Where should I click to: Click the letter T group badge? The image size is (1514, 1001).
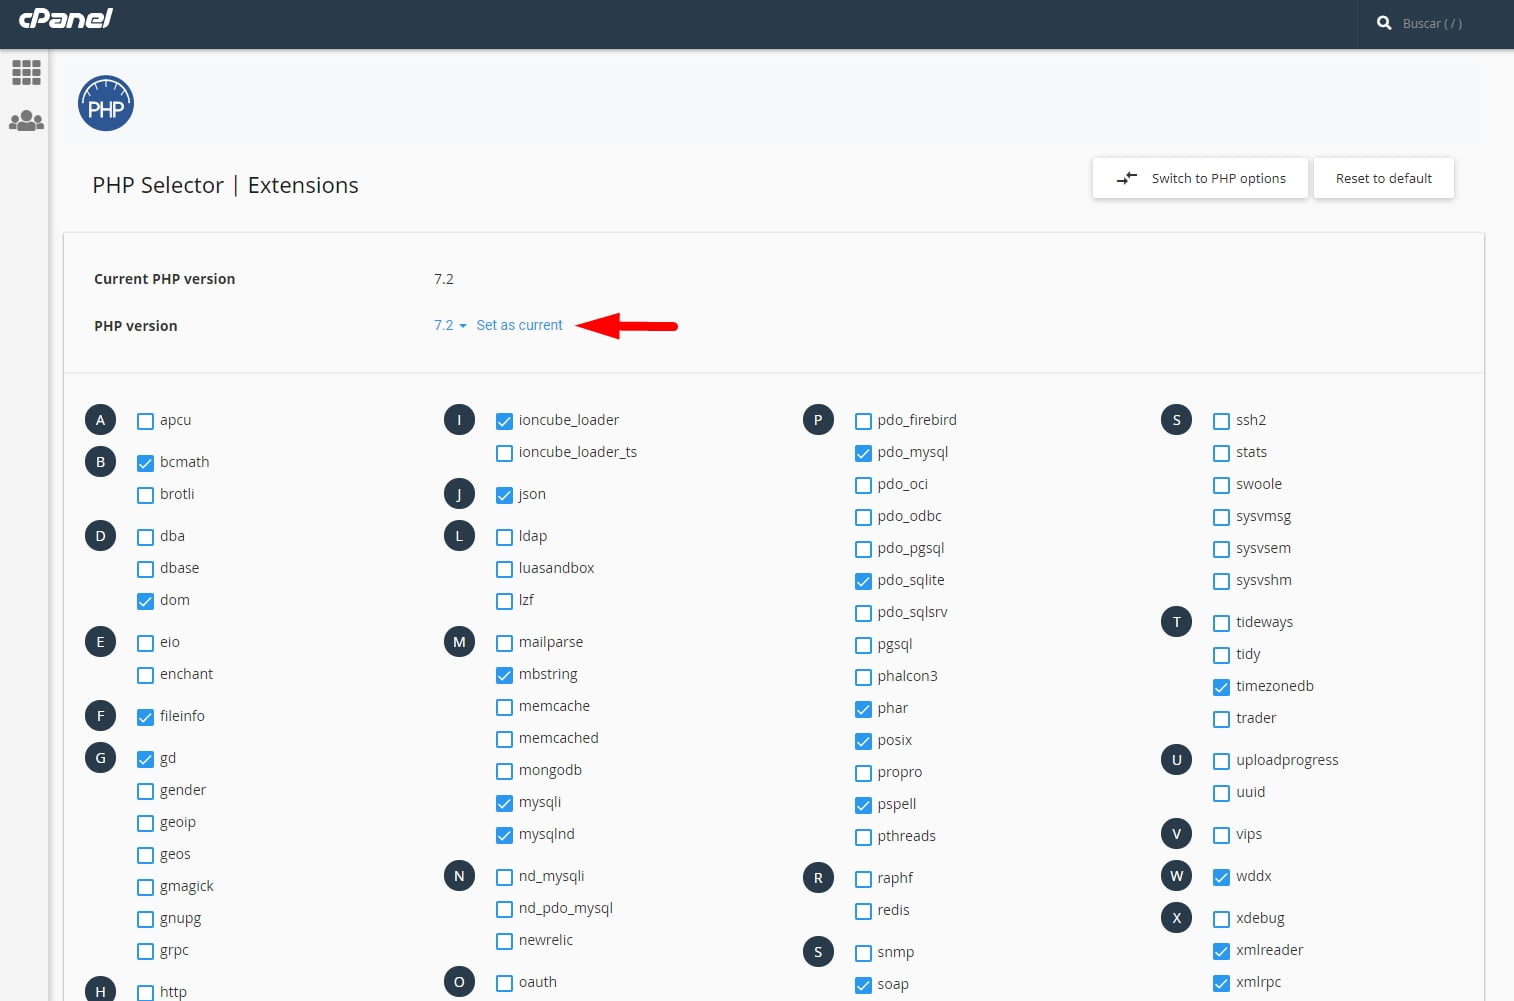[x=1176, y=622]
